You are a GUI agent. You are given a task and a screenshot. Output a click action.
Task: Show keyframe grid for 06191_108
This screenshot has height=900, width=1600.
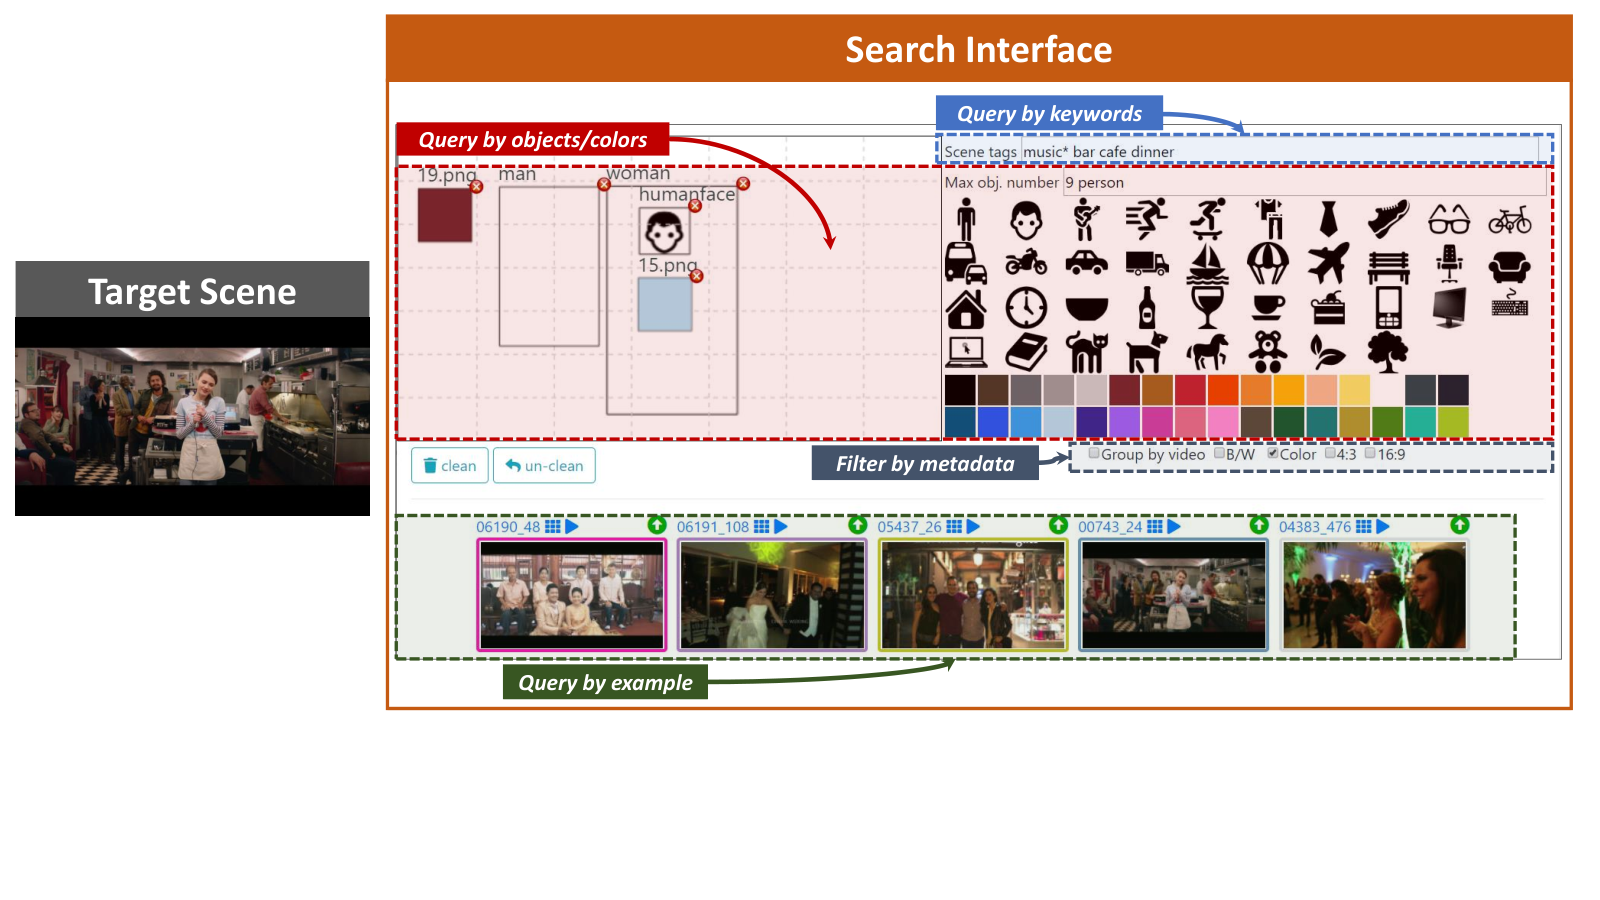coord(762,526)
